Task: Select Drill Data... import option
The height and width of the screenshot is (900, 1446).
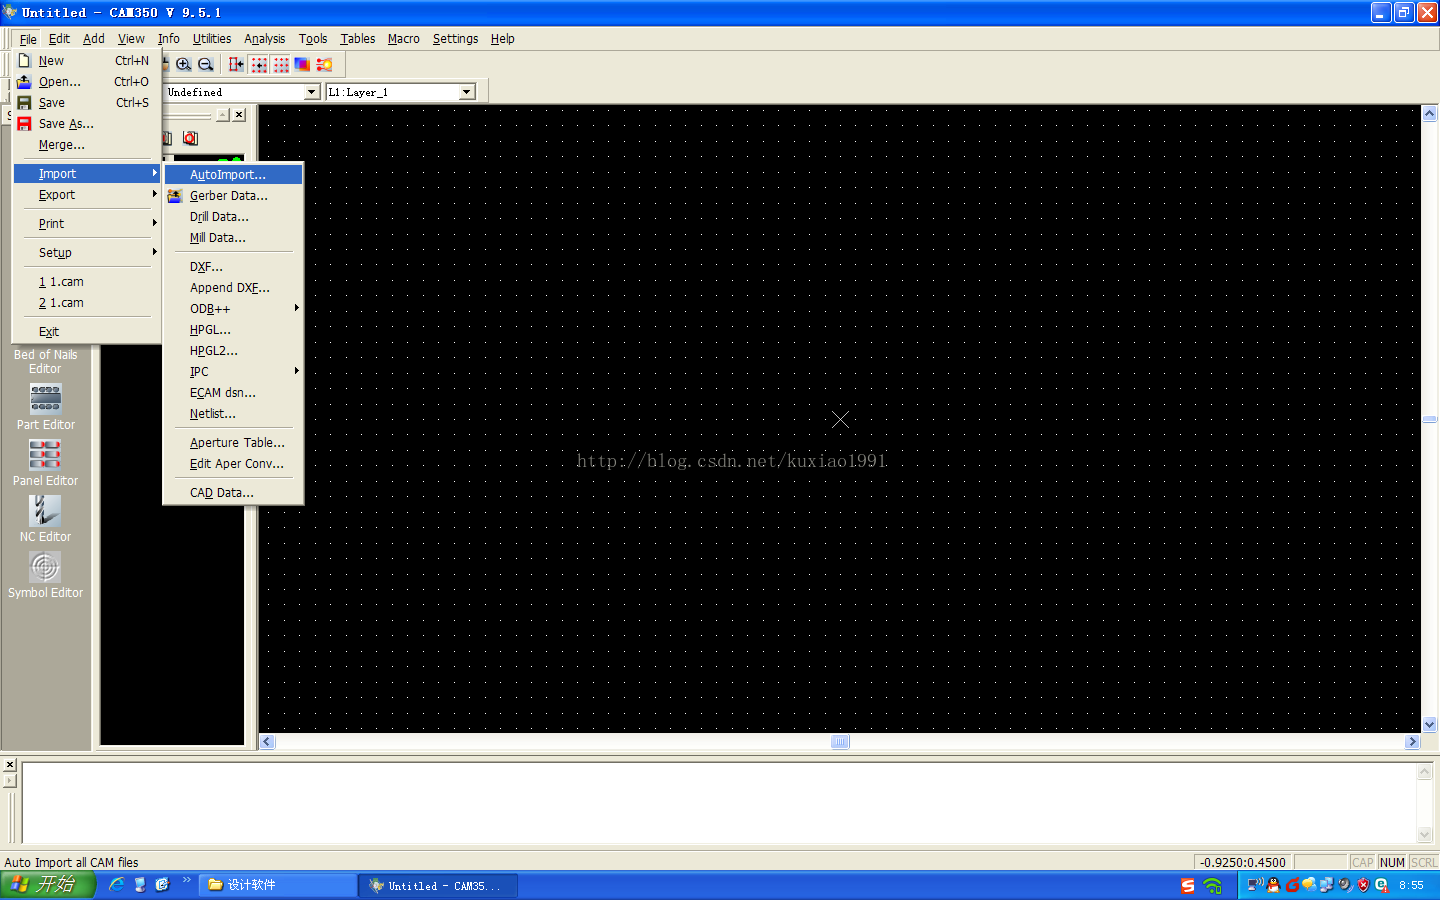Action: pyautogui.click(x=233, y=217)
